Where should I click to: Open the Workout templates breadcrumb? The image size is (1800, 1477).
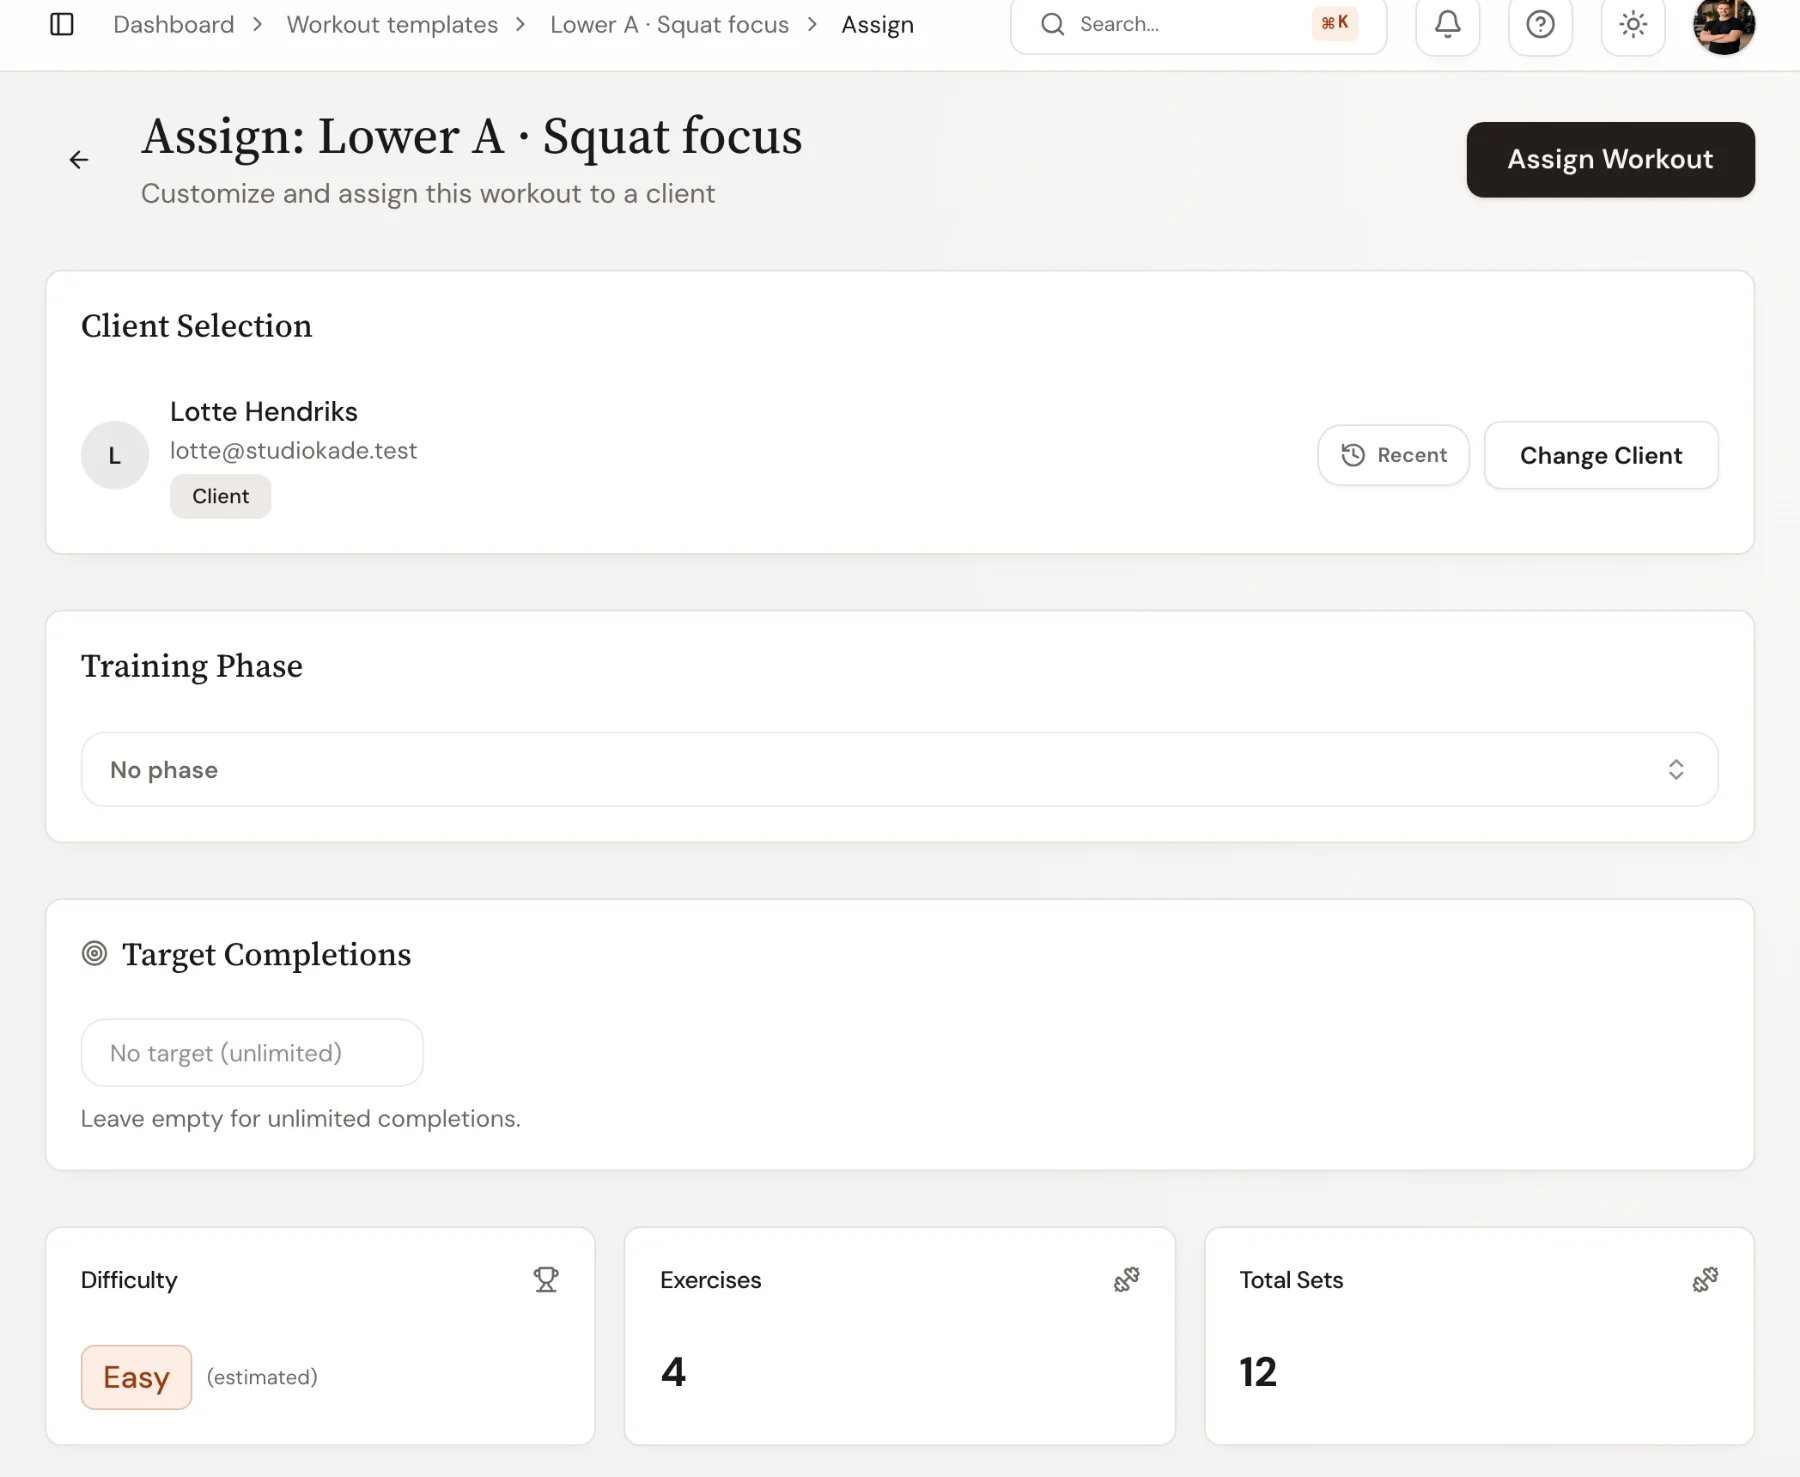392,24
